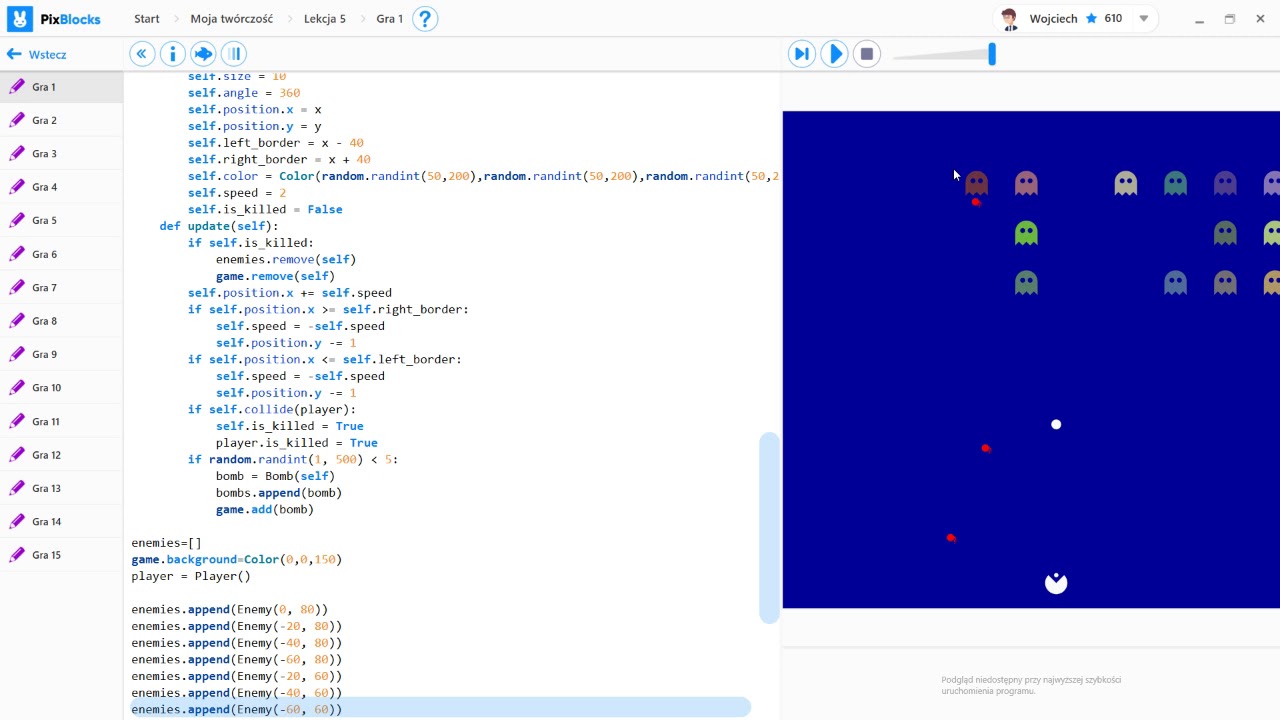Select Gra 12 in the sidebar
1280x720 pixels.
point(61,455)
